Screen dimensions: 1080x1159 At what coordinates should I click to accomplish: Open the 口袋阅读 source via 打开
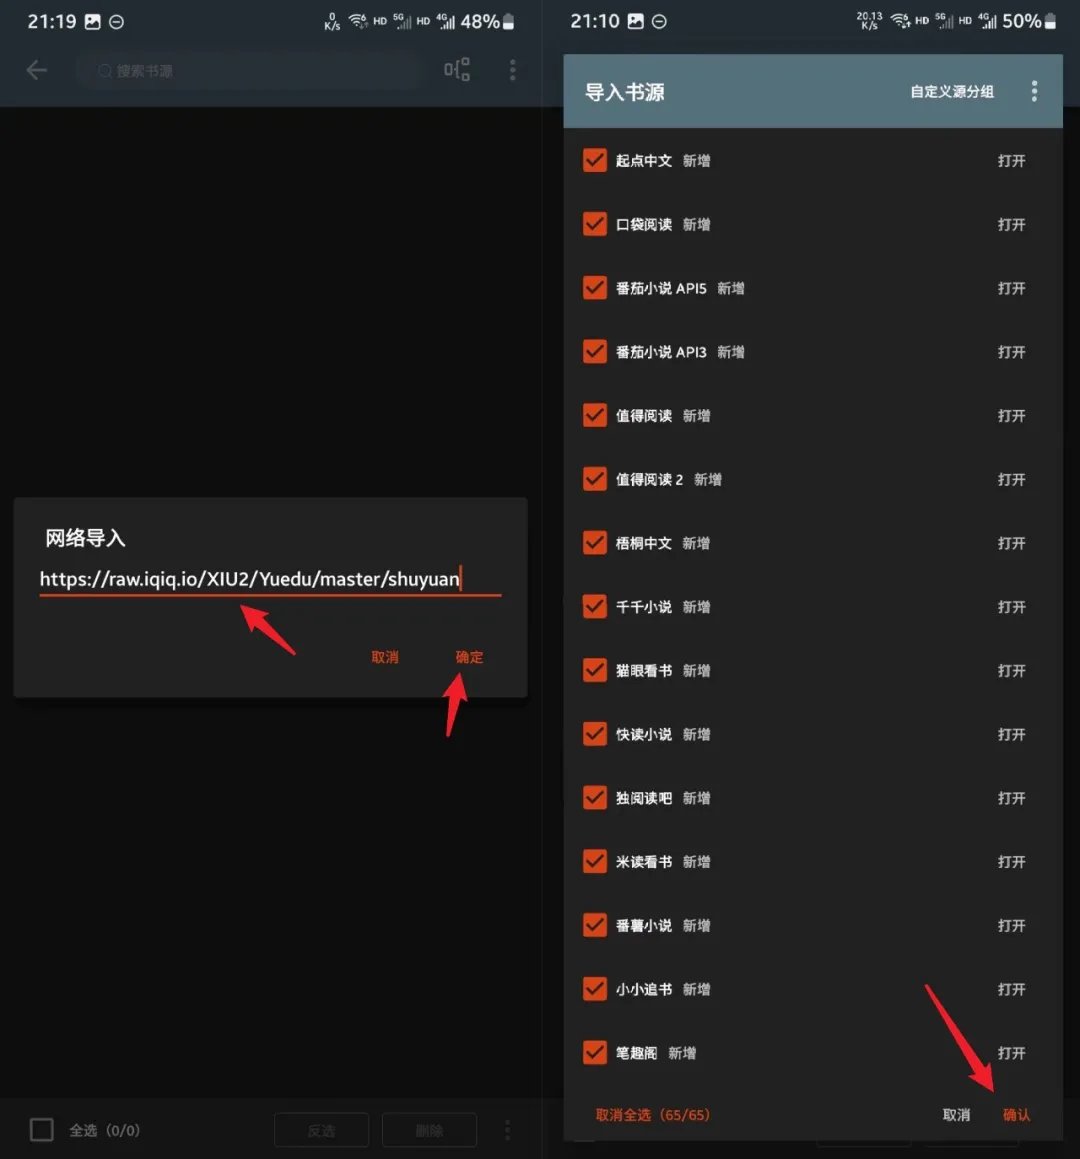click(x=1011, y=224)
